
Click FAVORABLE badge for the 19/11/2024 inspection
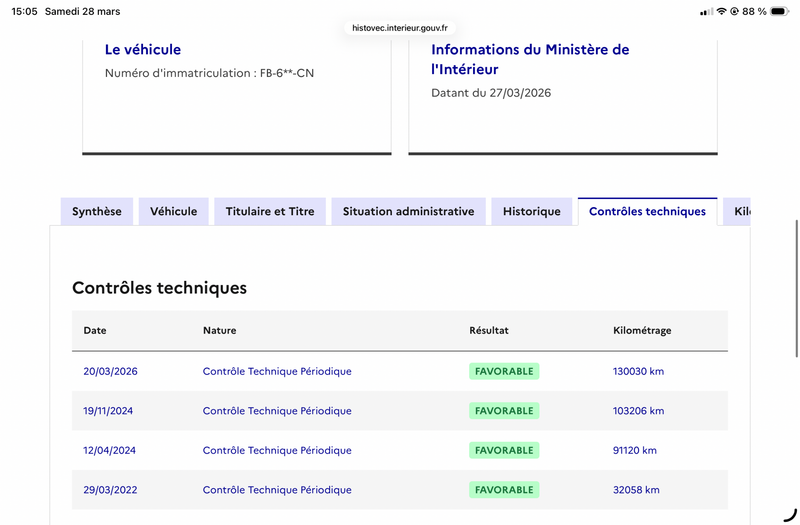point(504,411)
